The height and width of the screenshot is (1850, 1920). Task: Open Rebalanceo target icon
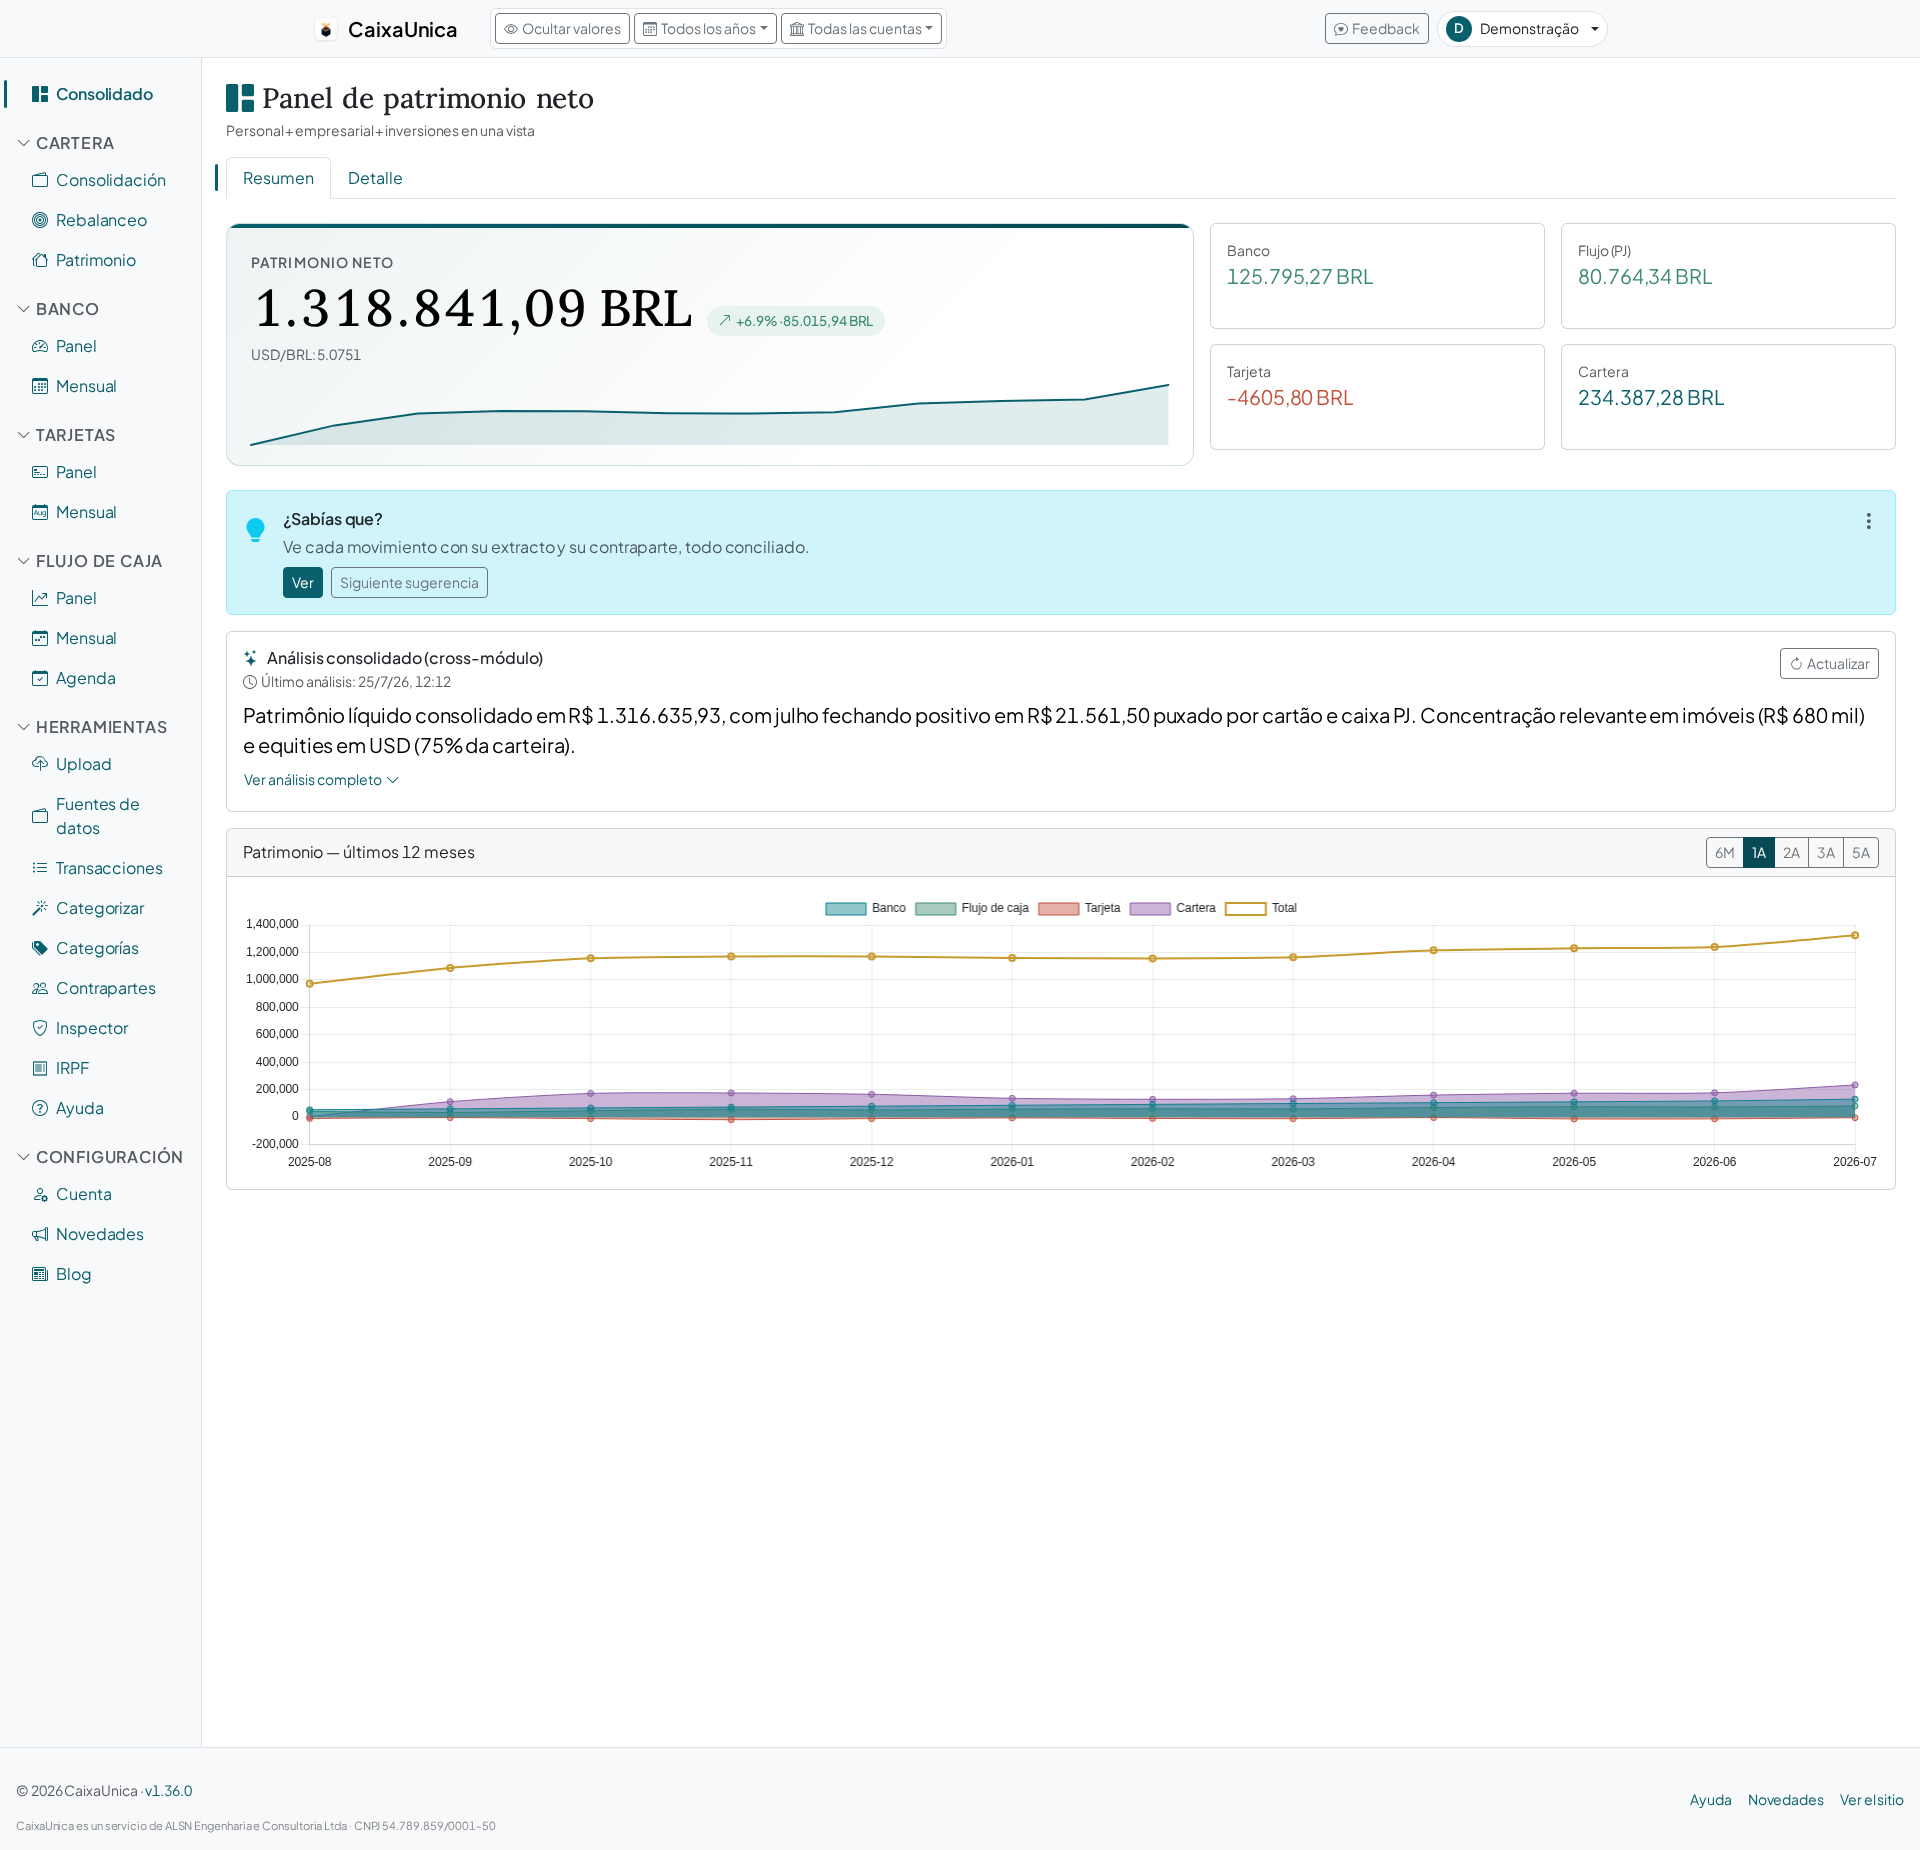(x=40, y=220)
